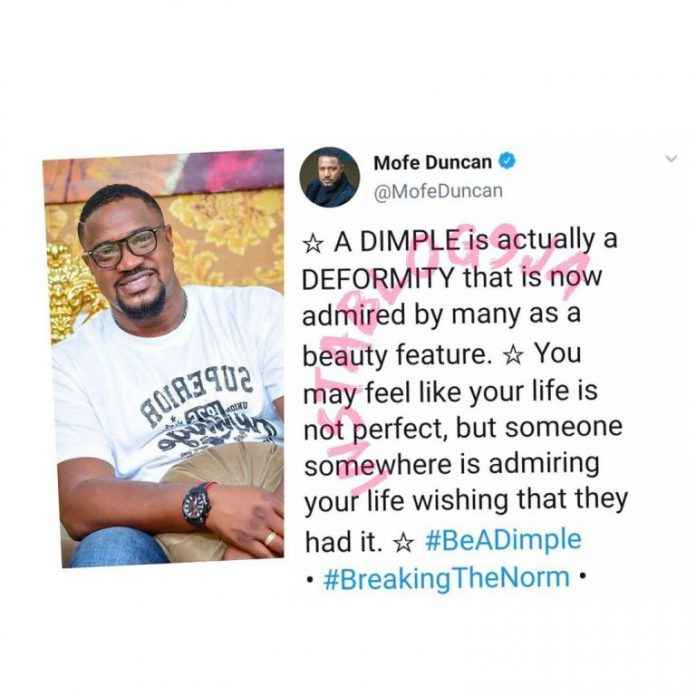This screenshot has height=696, width=696.
Task: Click Mofe Duncan's round profile avatar
Action: click(x=329, y=178)
